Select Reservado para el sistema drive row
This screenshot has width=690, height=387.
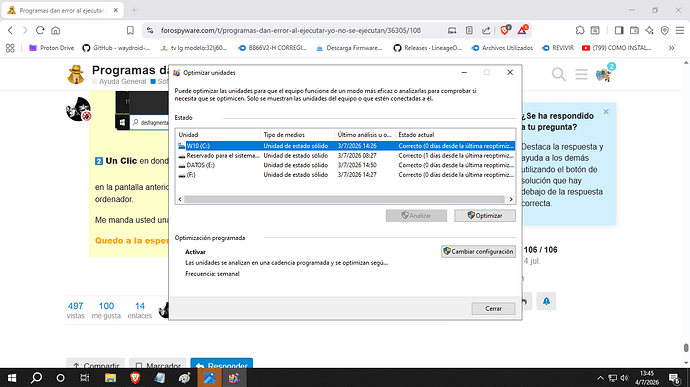click(345, 155)
